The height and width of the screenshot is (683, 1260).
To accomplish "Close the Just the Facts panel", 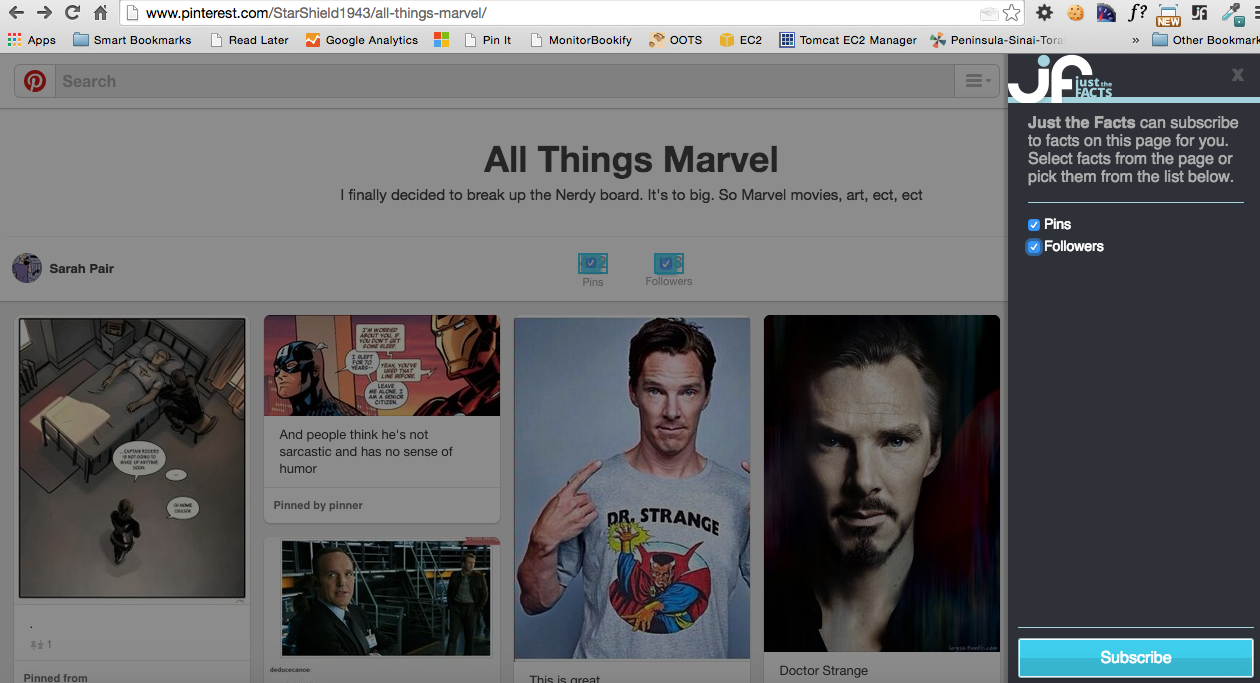I will point(1238,75).
